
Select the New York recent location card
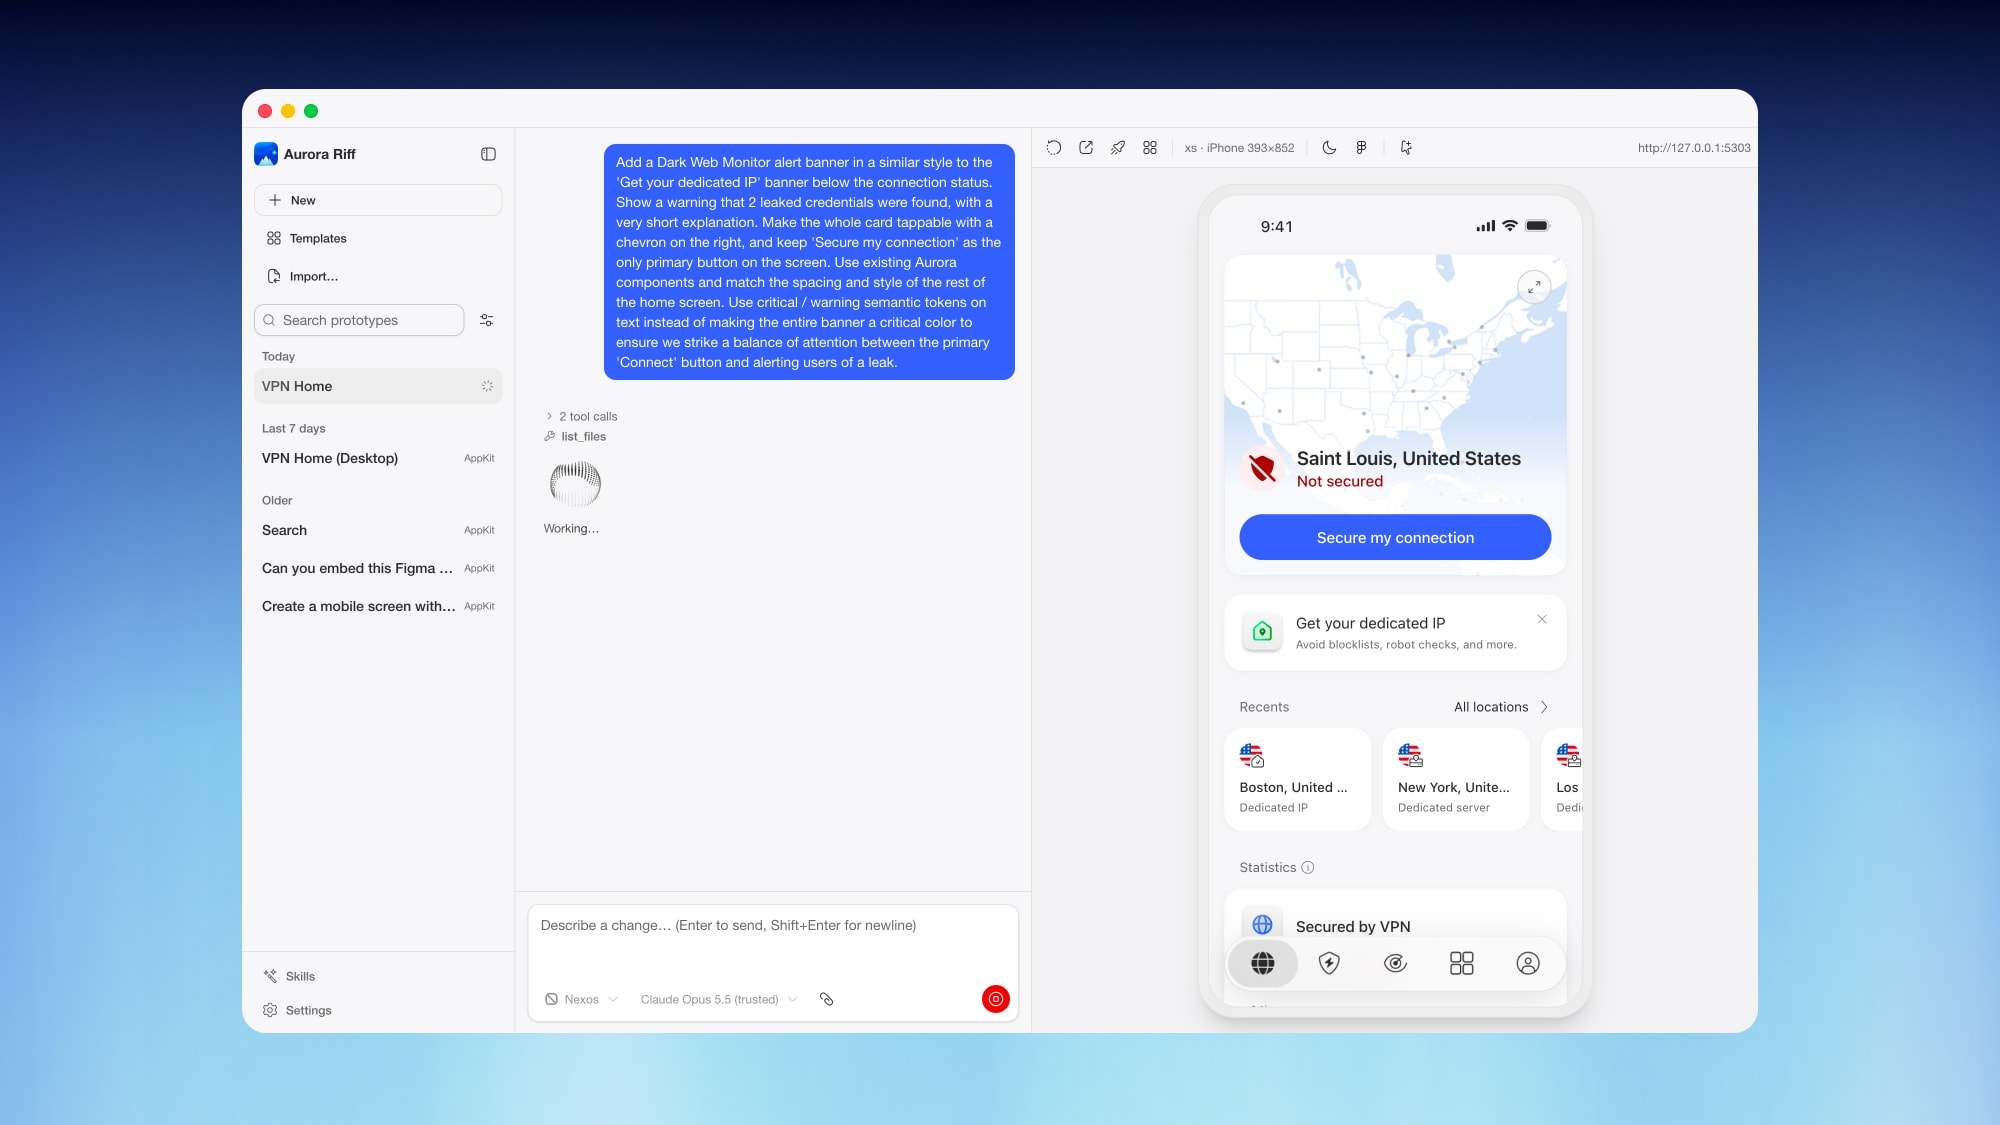1456,779
